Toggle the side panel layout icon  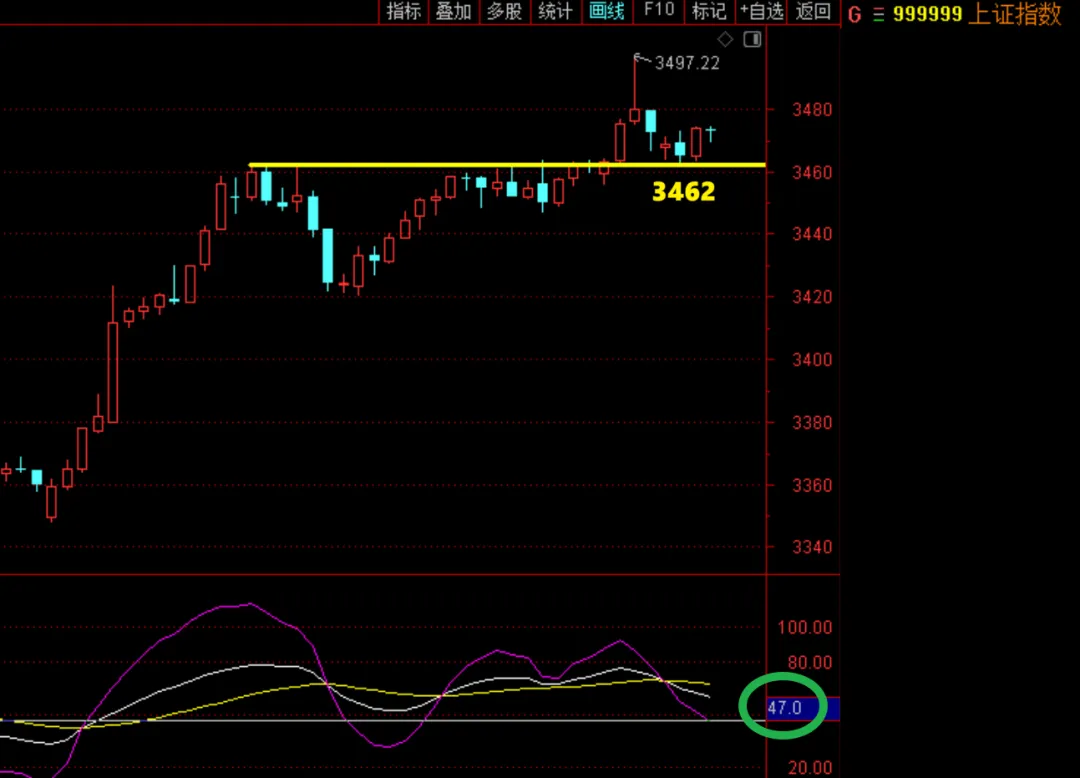(752, 39)
